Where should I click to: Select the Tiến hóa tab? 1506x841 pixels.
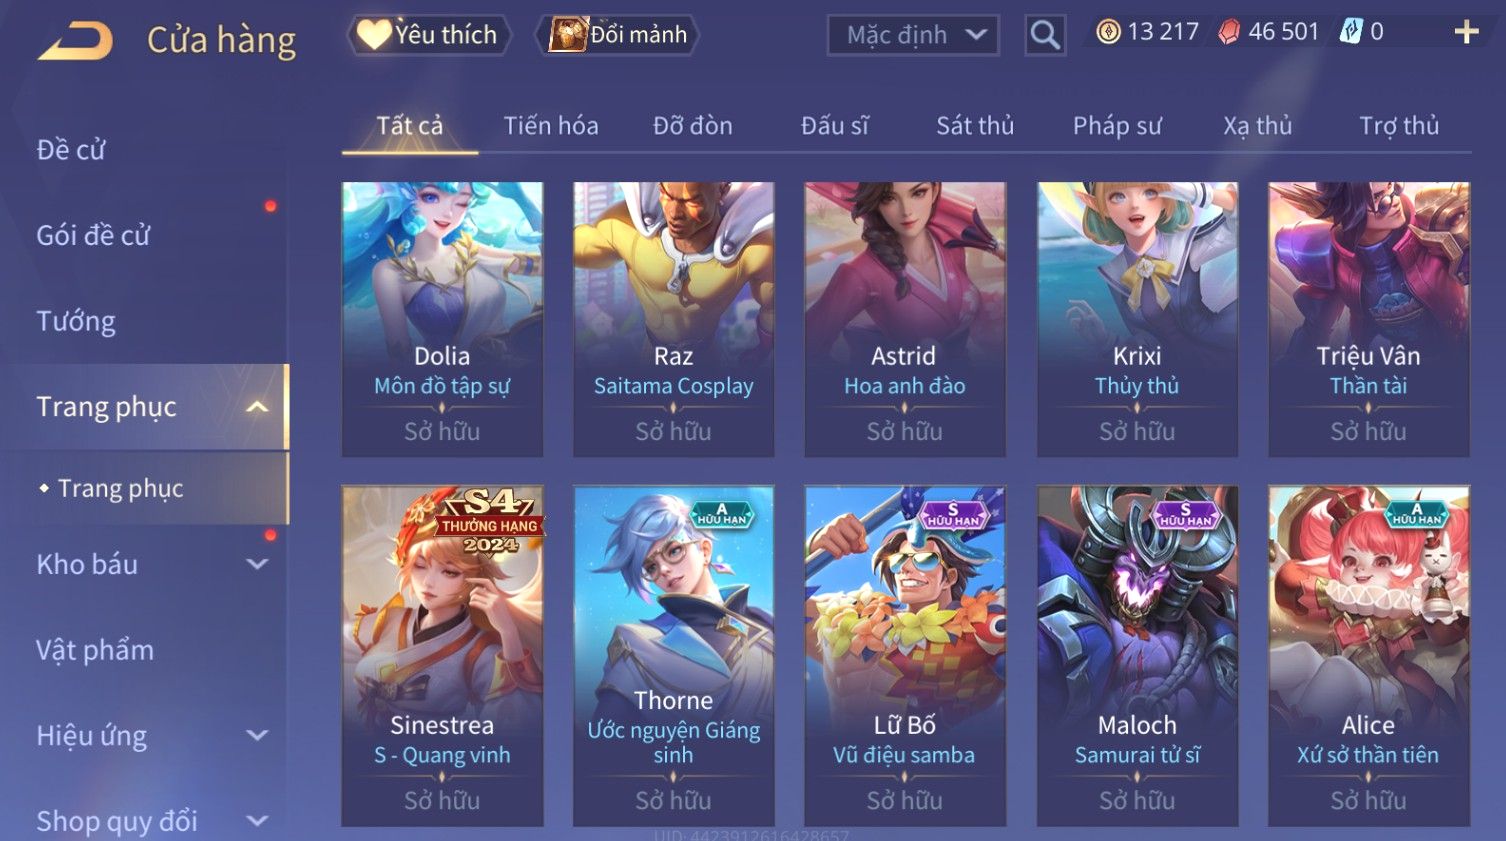tap(551, 126)
